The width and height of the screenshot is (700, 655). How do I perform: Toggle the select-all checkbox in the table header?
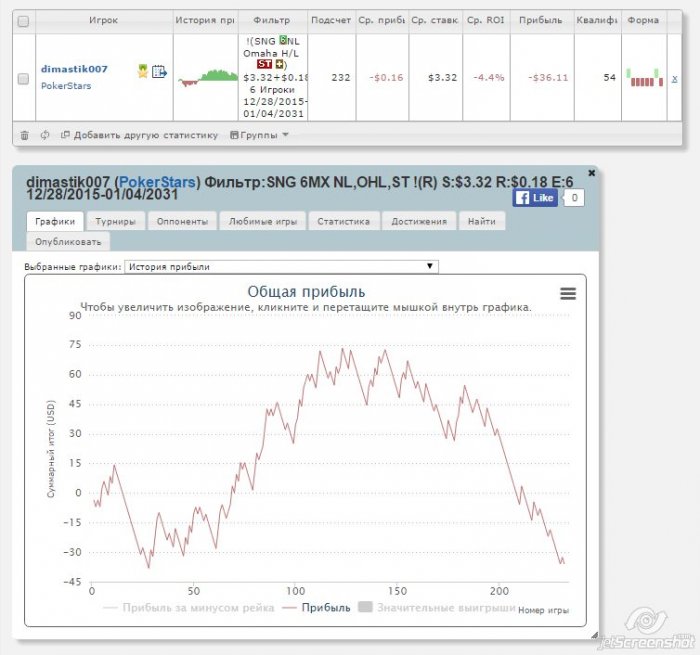pos(23,21)
